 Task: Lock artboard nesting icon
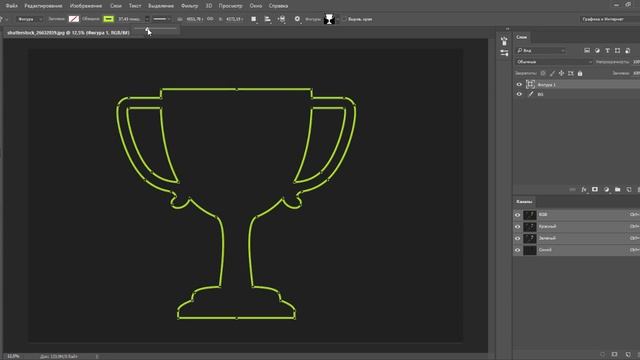pos(571,73)
